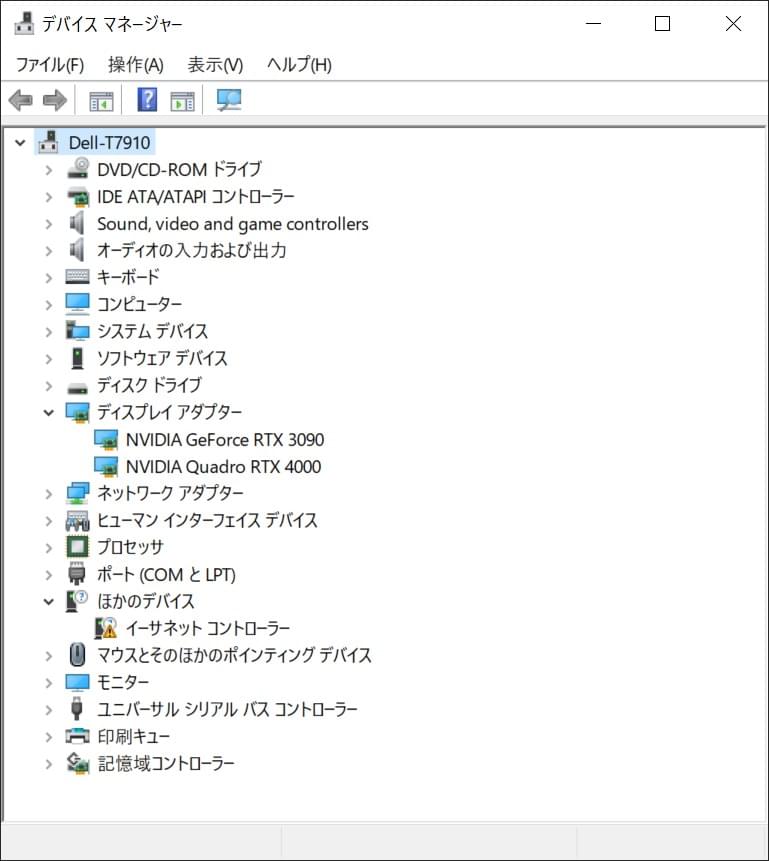
Task: Expand the ユニバーサル シリアル バス コントローラー node
Action: tap(49, 709)
